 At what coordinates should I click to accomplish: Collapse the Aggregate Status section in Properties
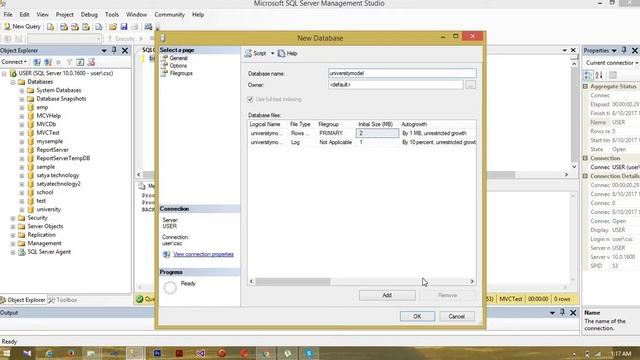(x=585, y=87)
